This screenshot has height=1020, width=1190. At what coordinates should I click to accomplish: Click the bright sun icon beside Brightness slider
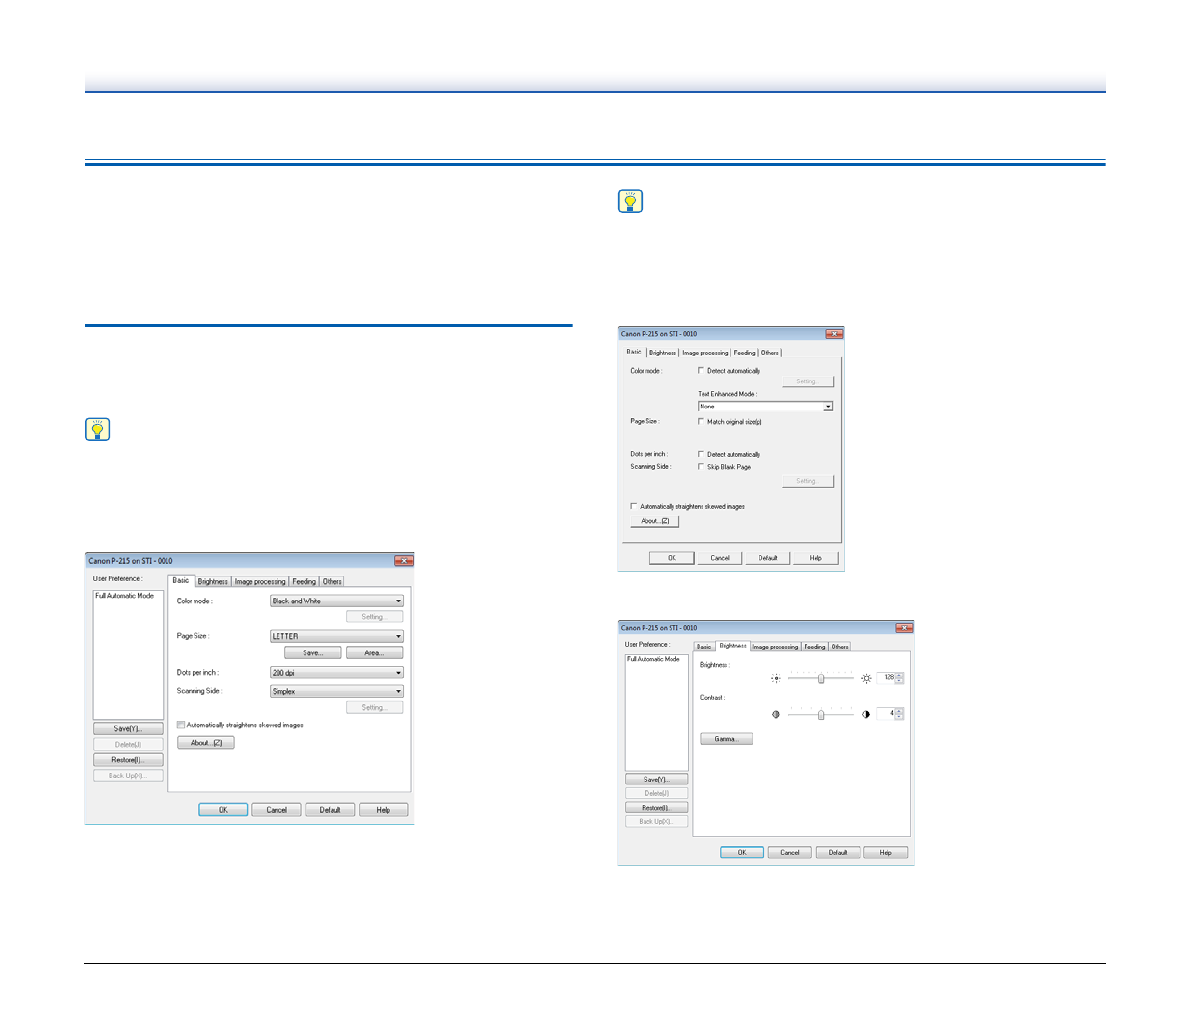866,678
